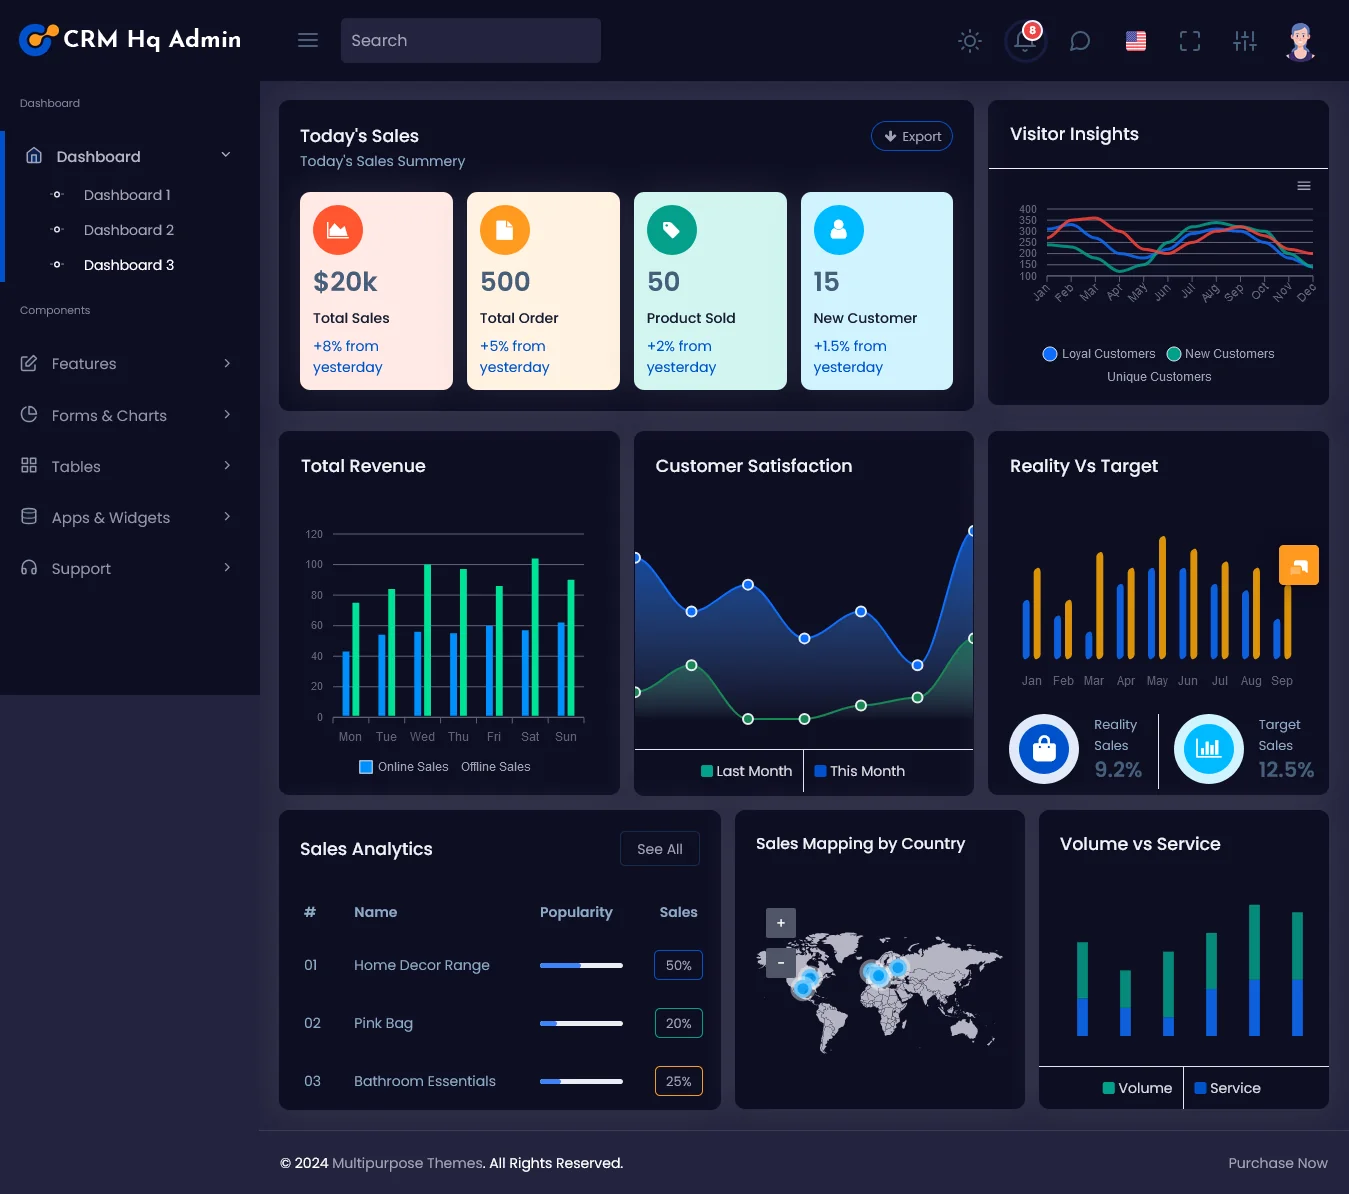
Task: Open the chat messages icon
Action: tap(1080, 41)
